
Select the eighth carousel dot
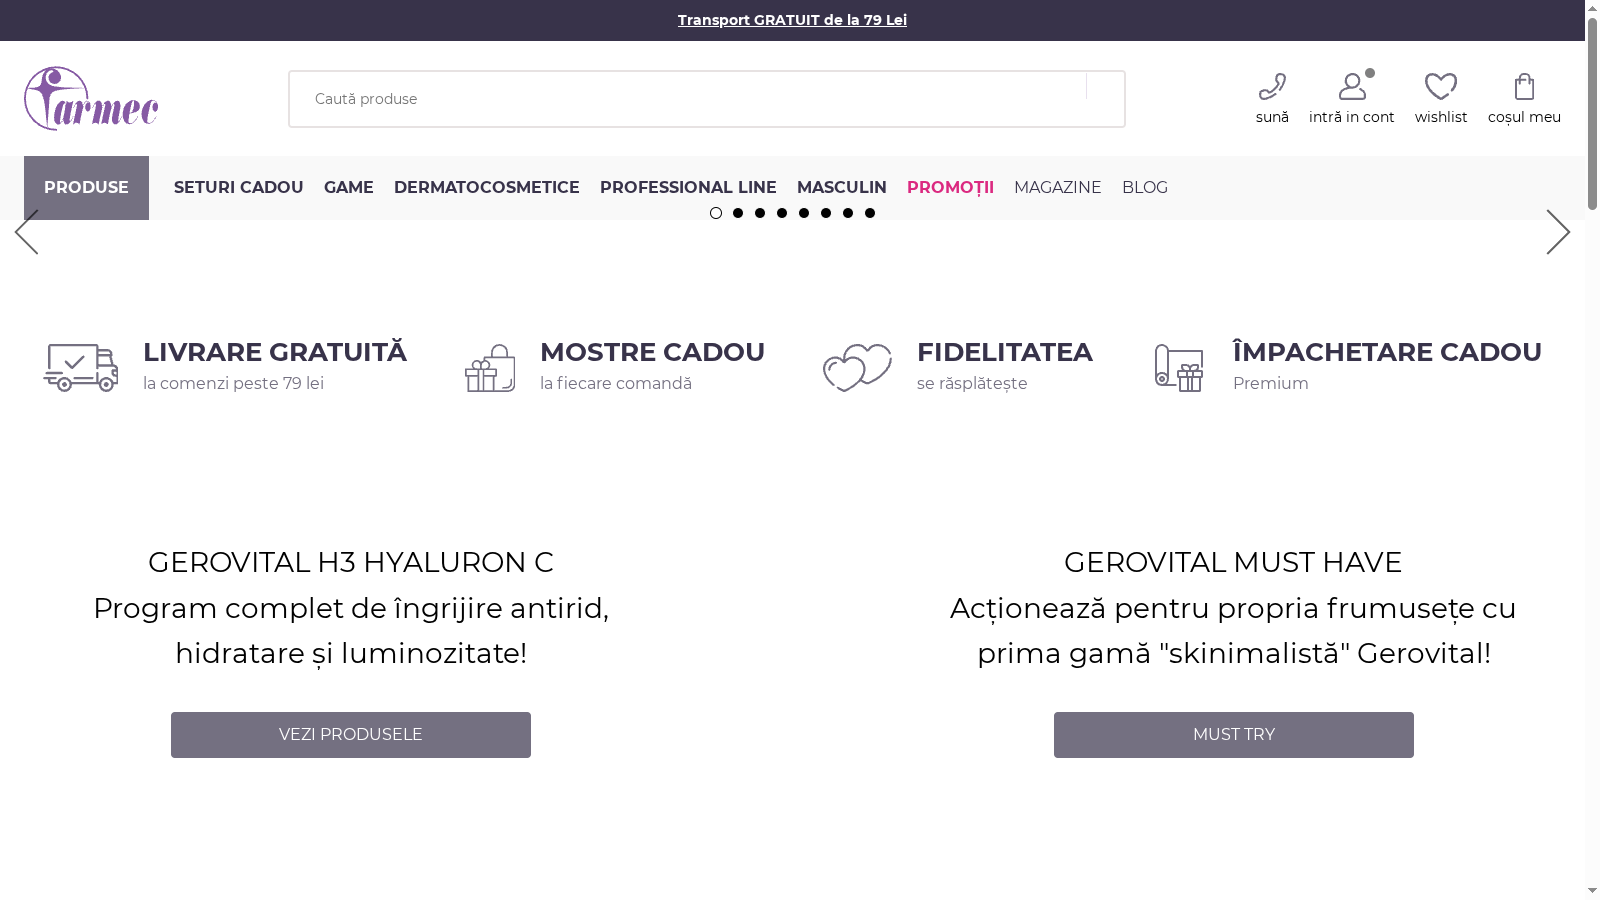pyautogui.click(x=870, y=213)
